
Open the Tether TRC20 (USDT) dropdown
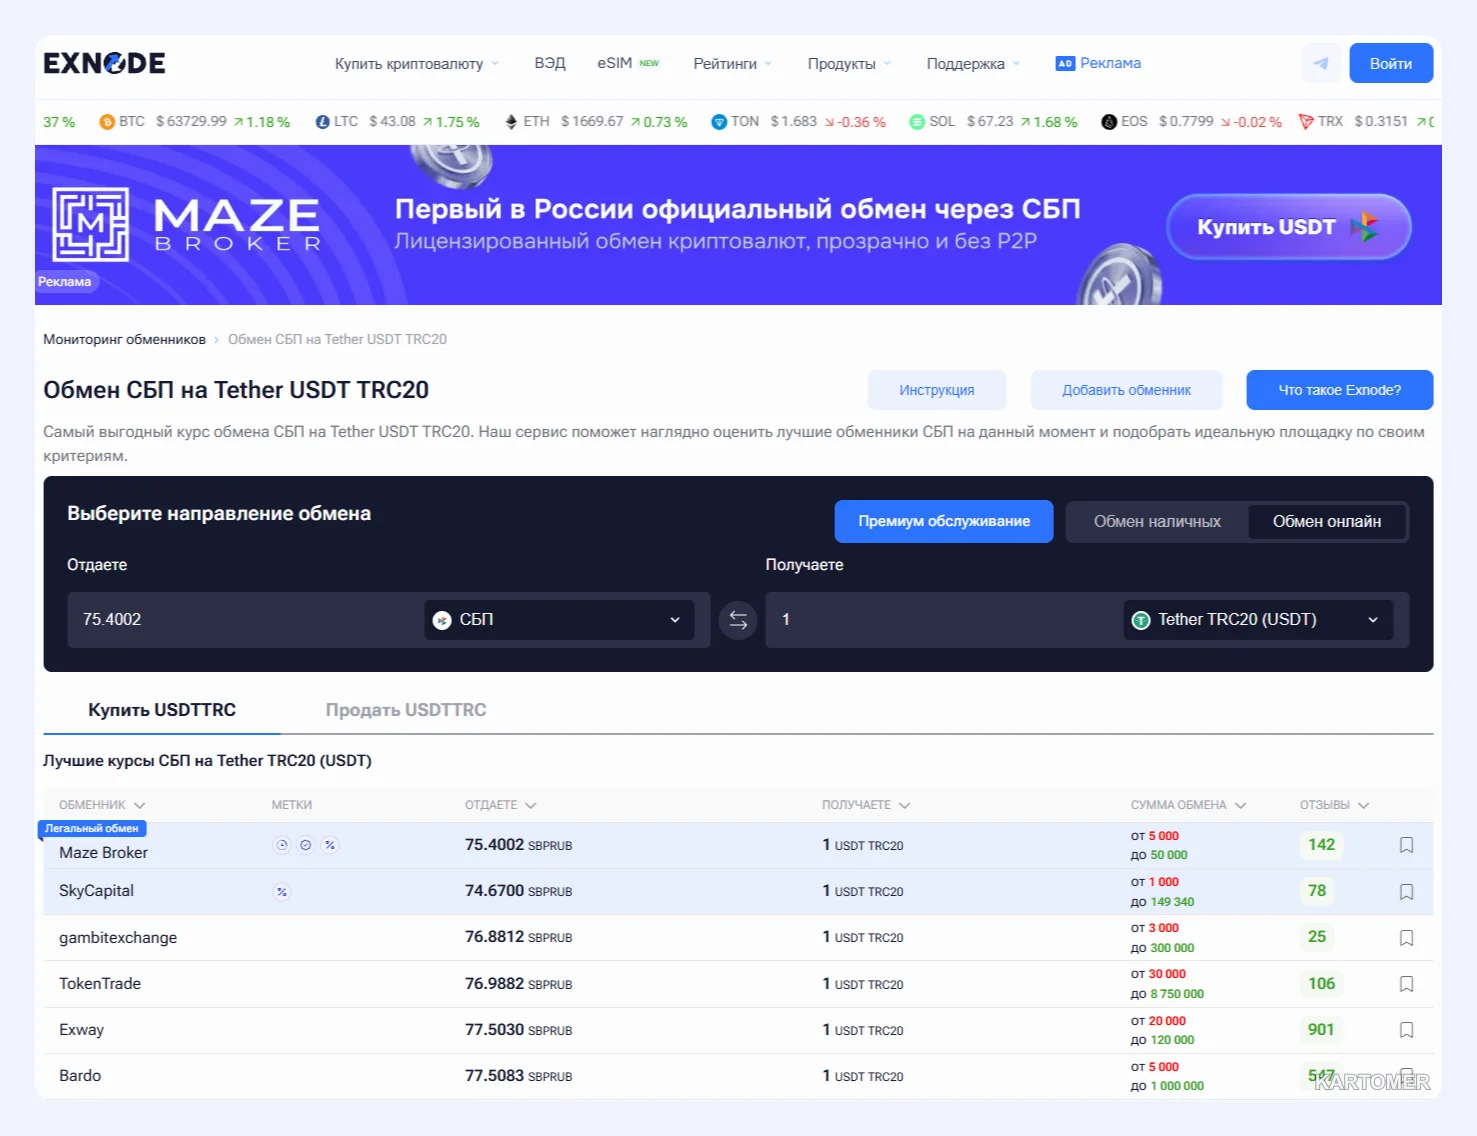pyautogui.click(x=1257, y=620)
